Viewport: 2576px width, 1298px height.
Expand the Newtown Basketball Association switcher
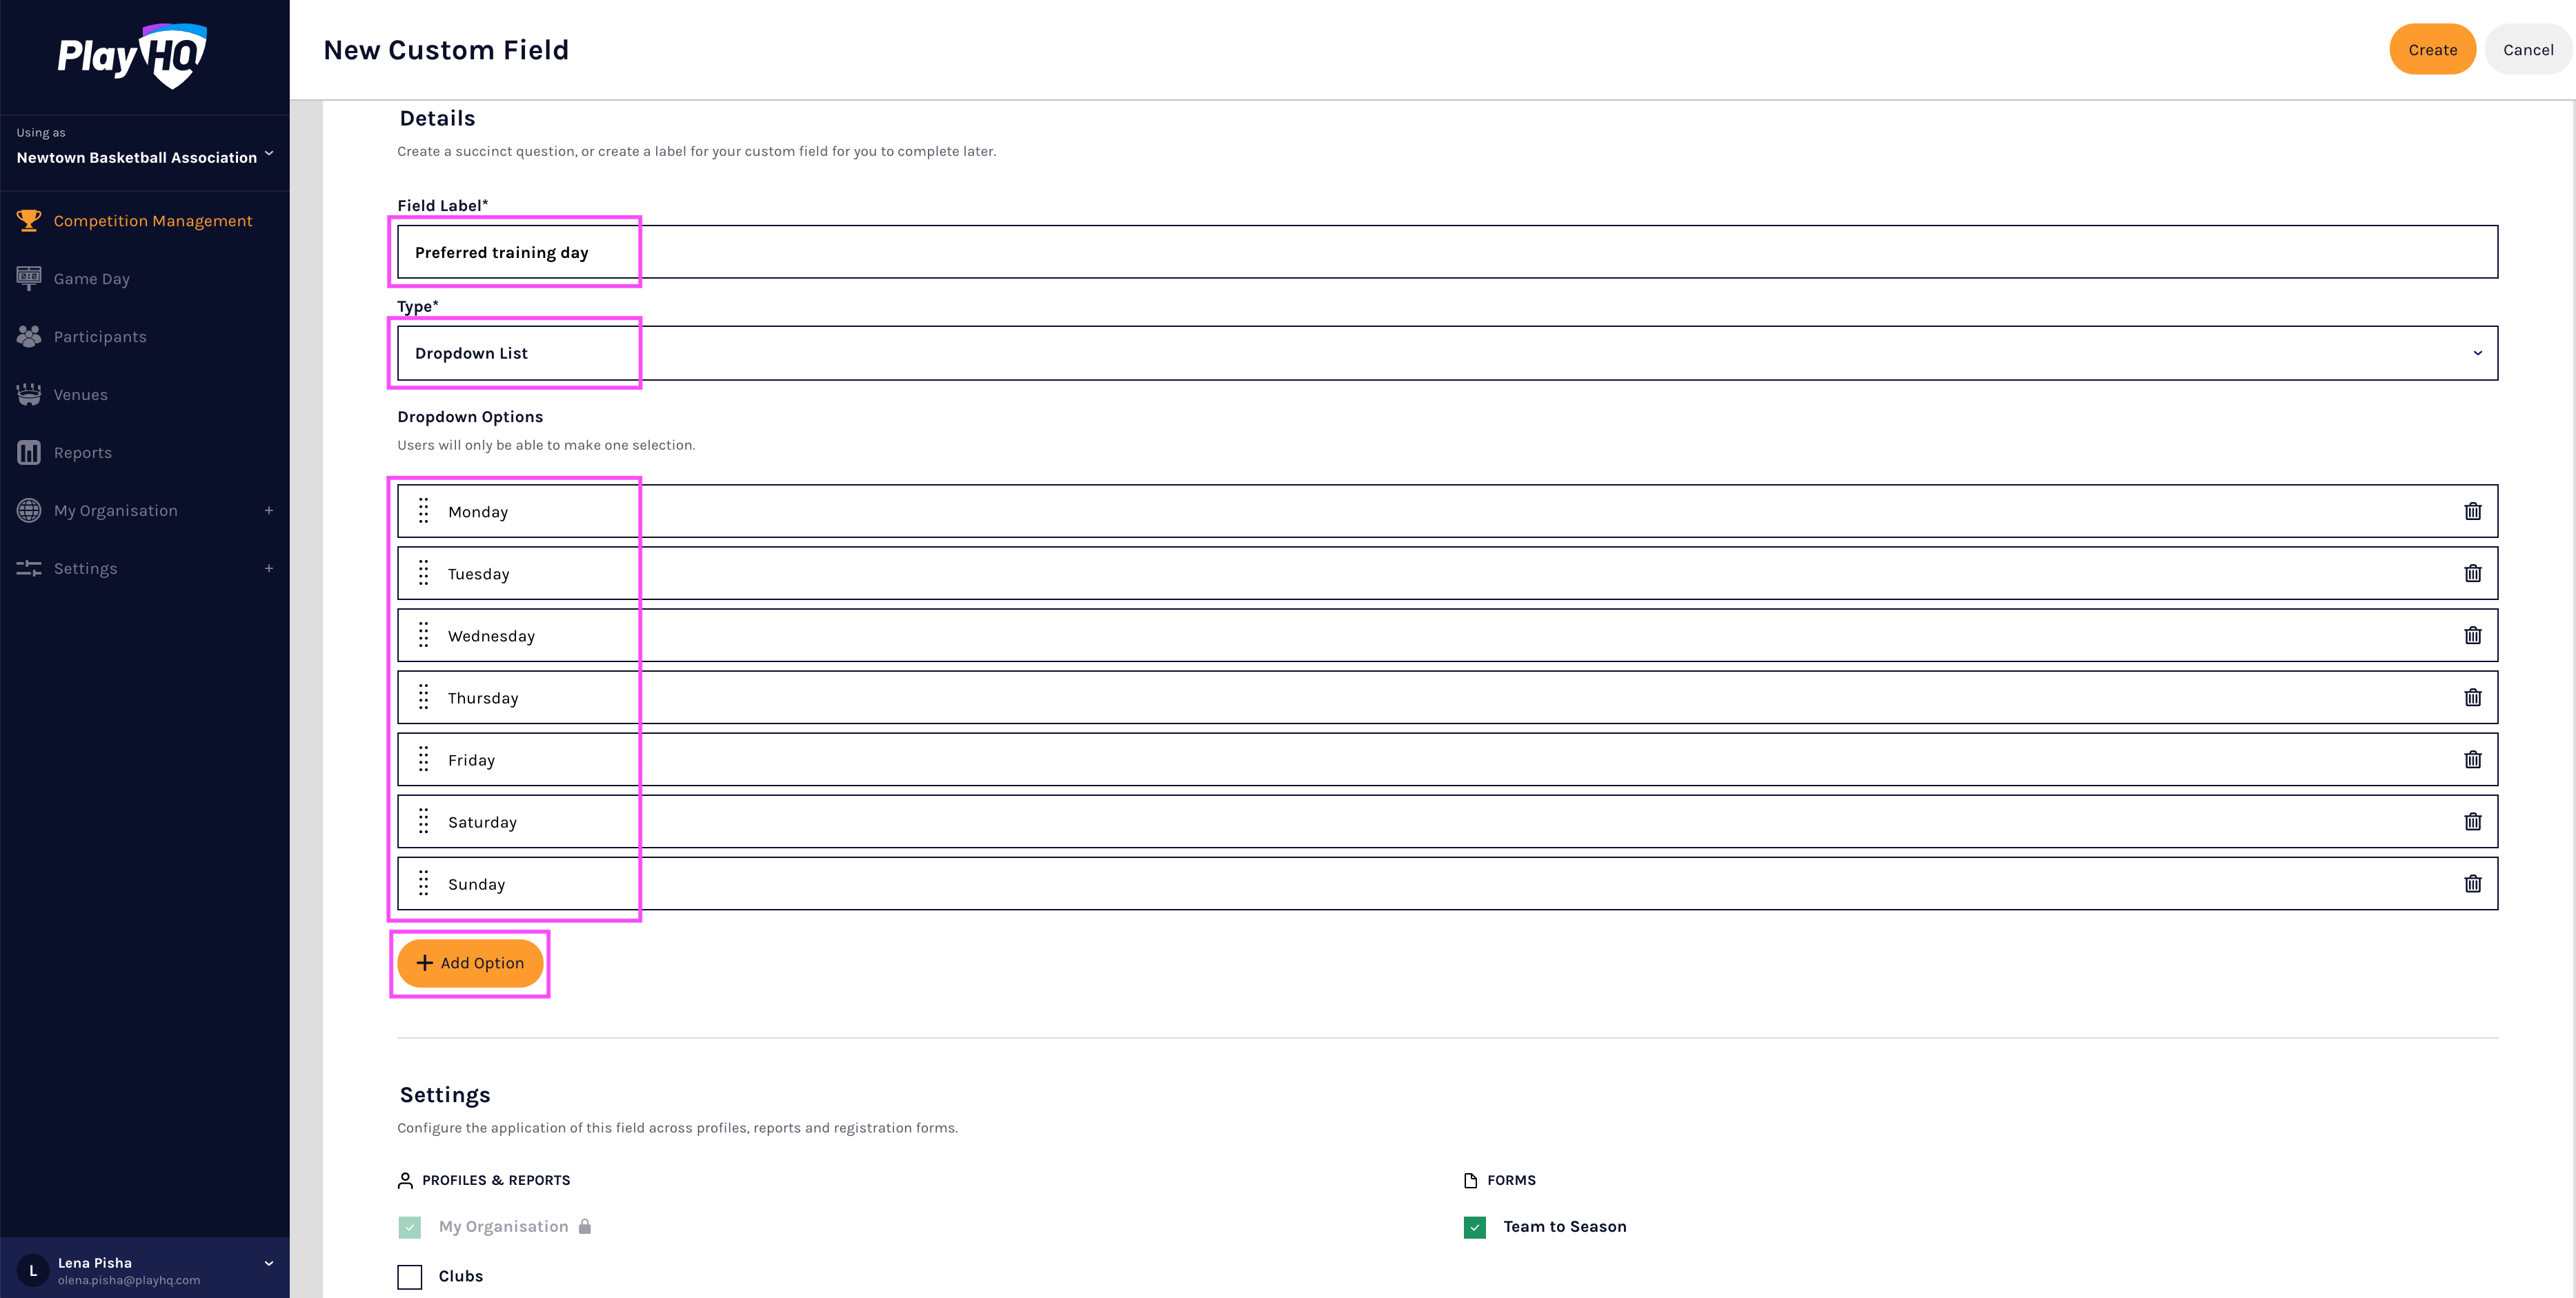145,157
